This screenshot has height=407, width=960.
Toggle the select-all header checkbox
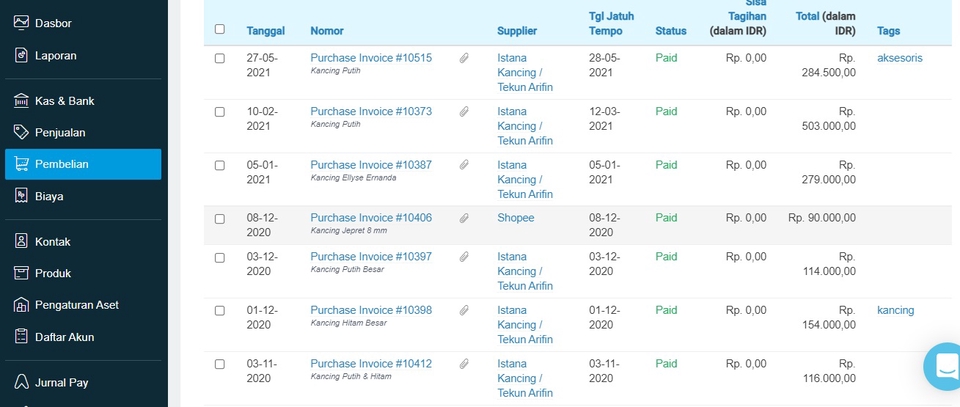[x=220, y=30]
